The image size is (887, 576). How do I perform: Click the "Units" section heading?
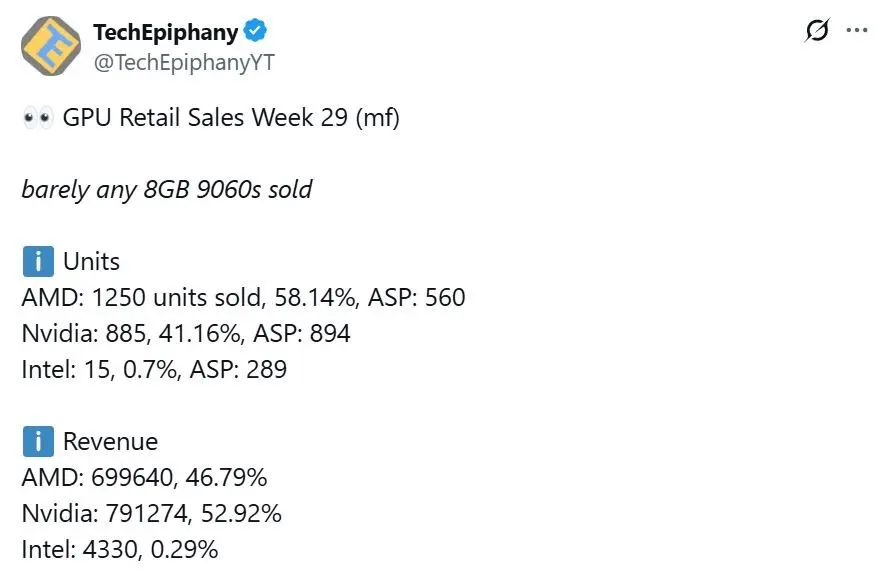tap(91, 262)
